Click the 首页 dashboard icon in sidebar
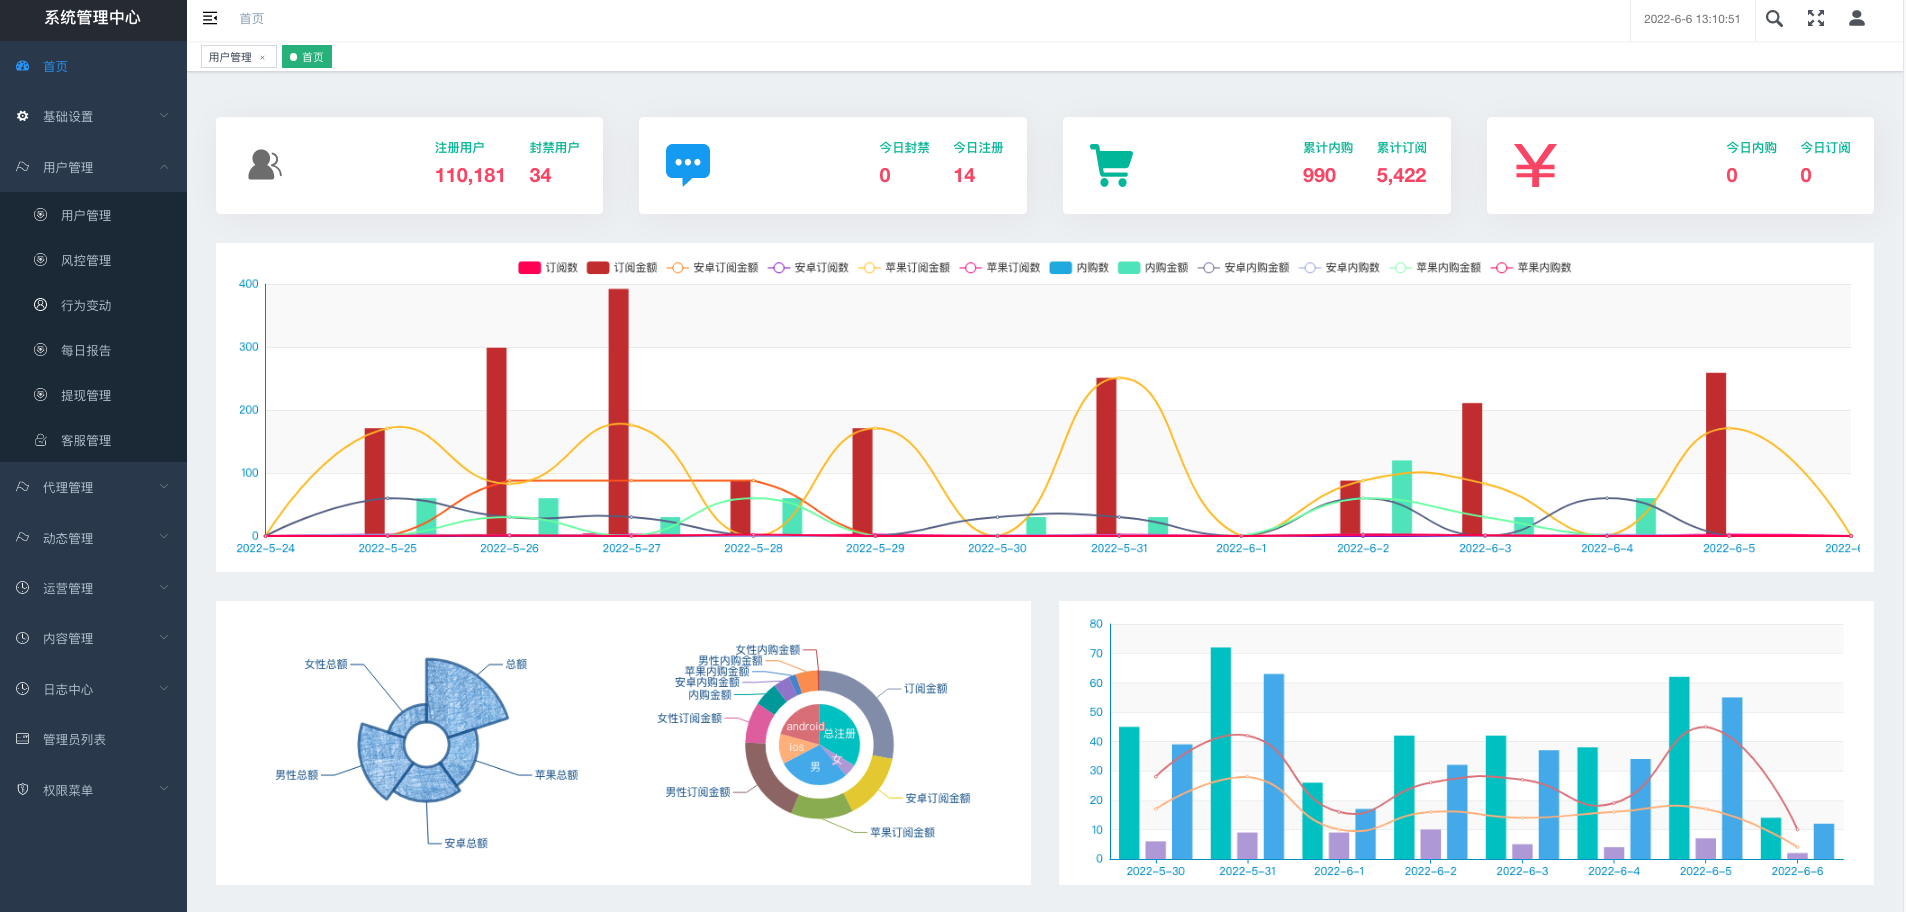The image size is (1906, 912). [22, 66]
